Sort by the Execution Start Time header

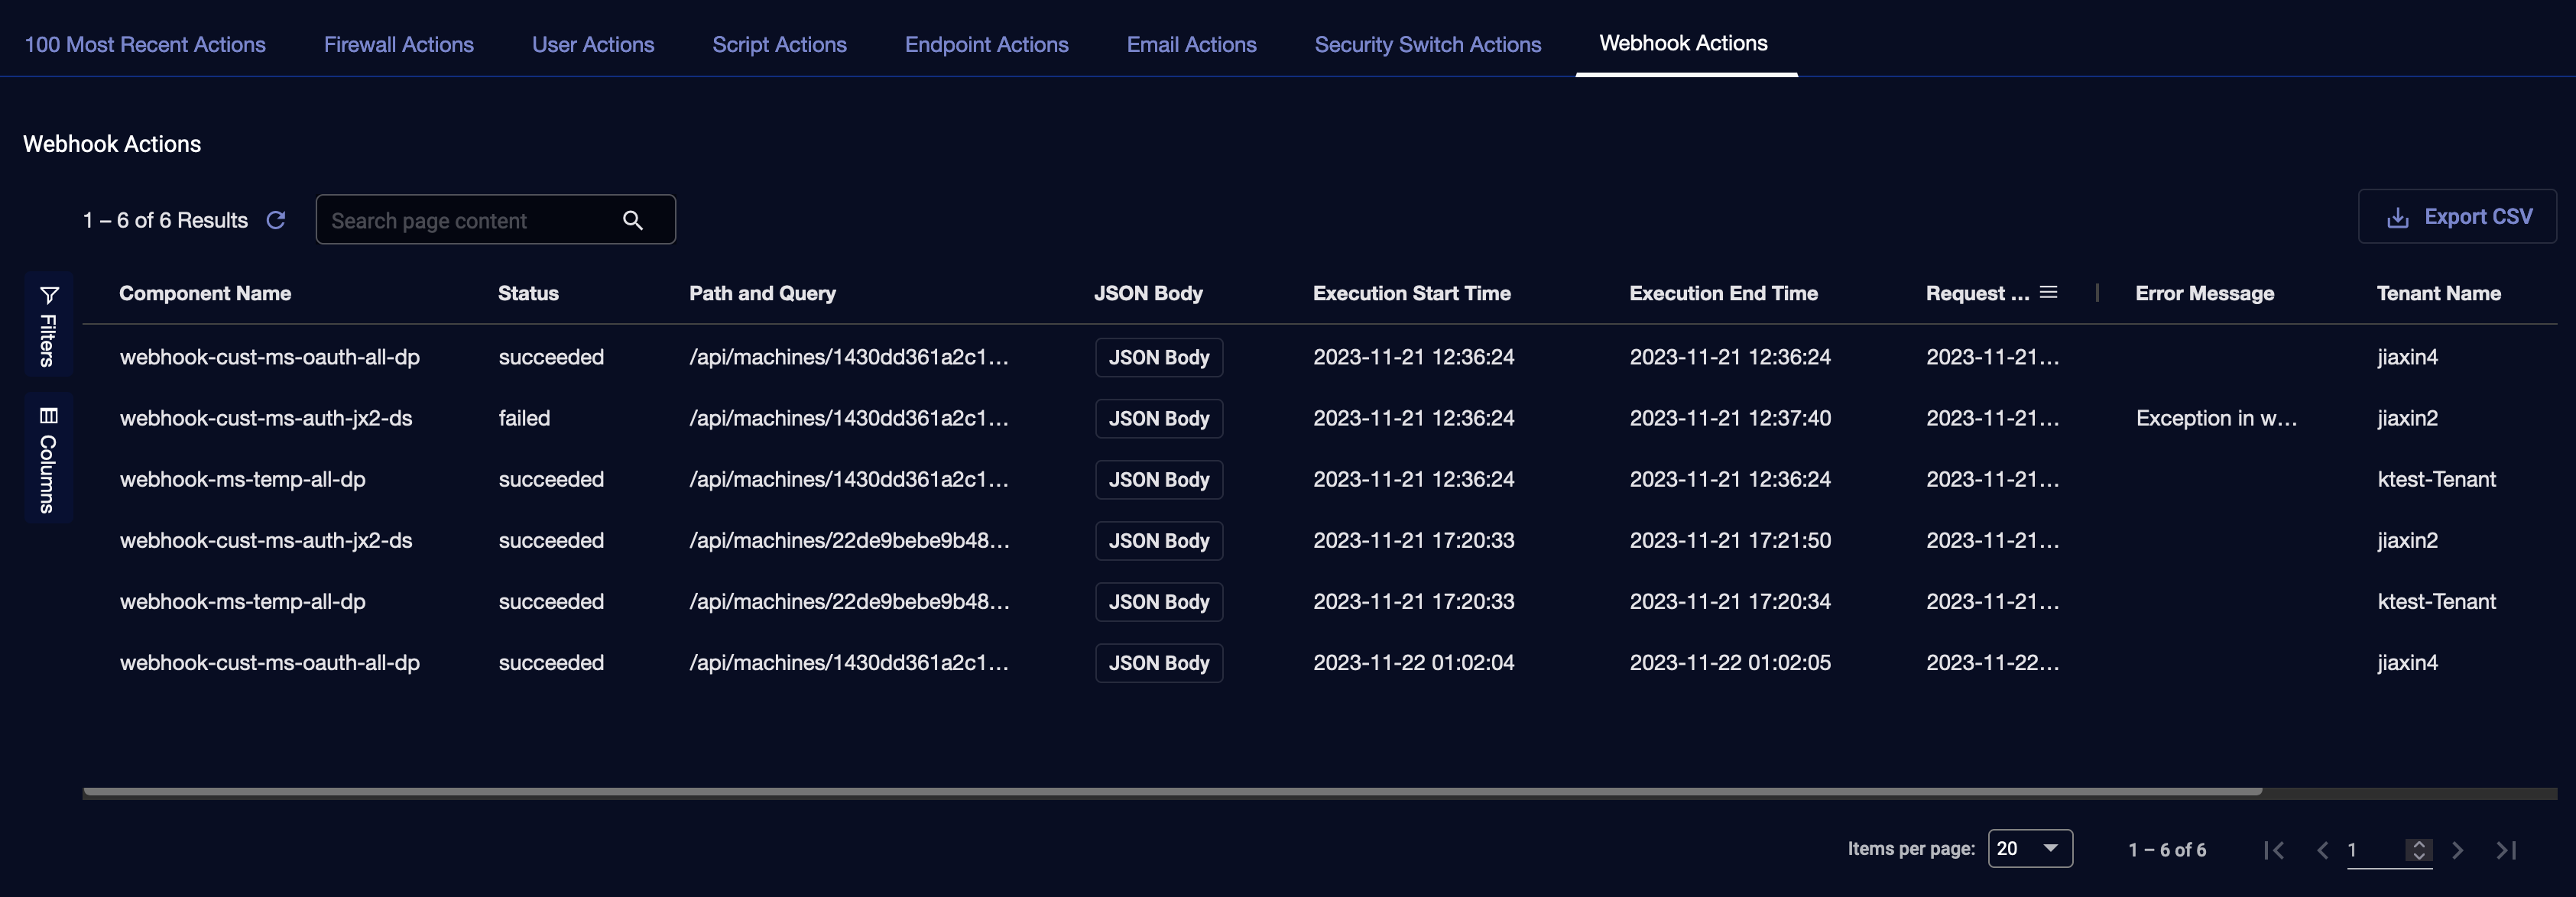[x=1411, y=293]
